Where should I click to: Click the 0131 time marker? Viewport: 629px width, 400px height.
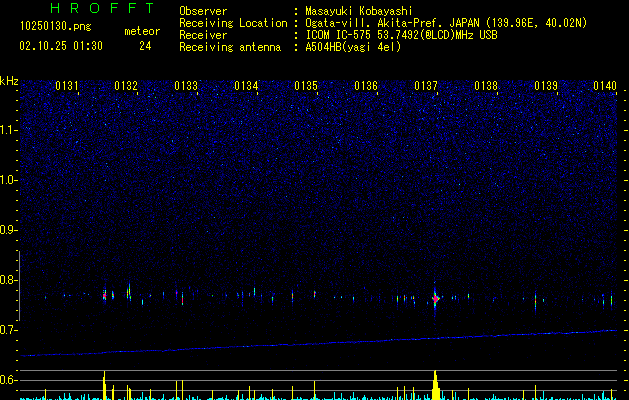click(x=67, y=86)
